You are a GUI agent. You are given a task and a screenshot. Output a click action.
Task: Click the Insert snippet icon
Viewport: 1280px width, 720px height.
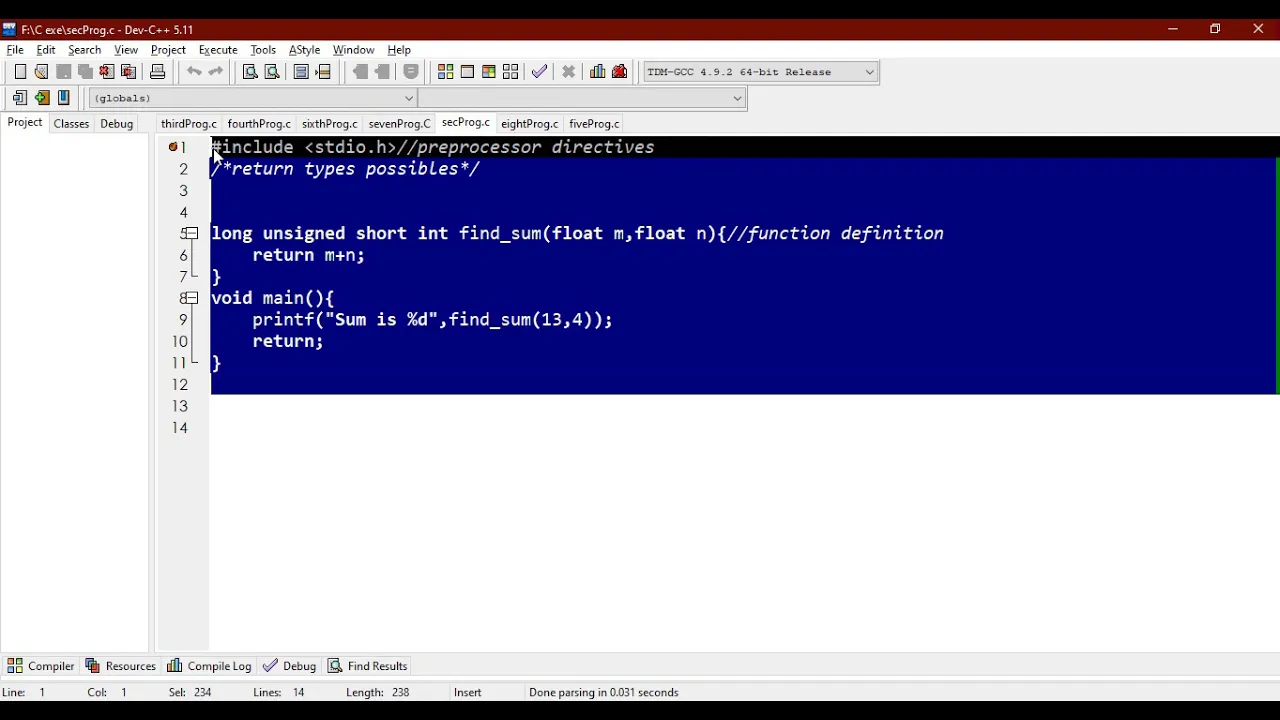[20, 98]
